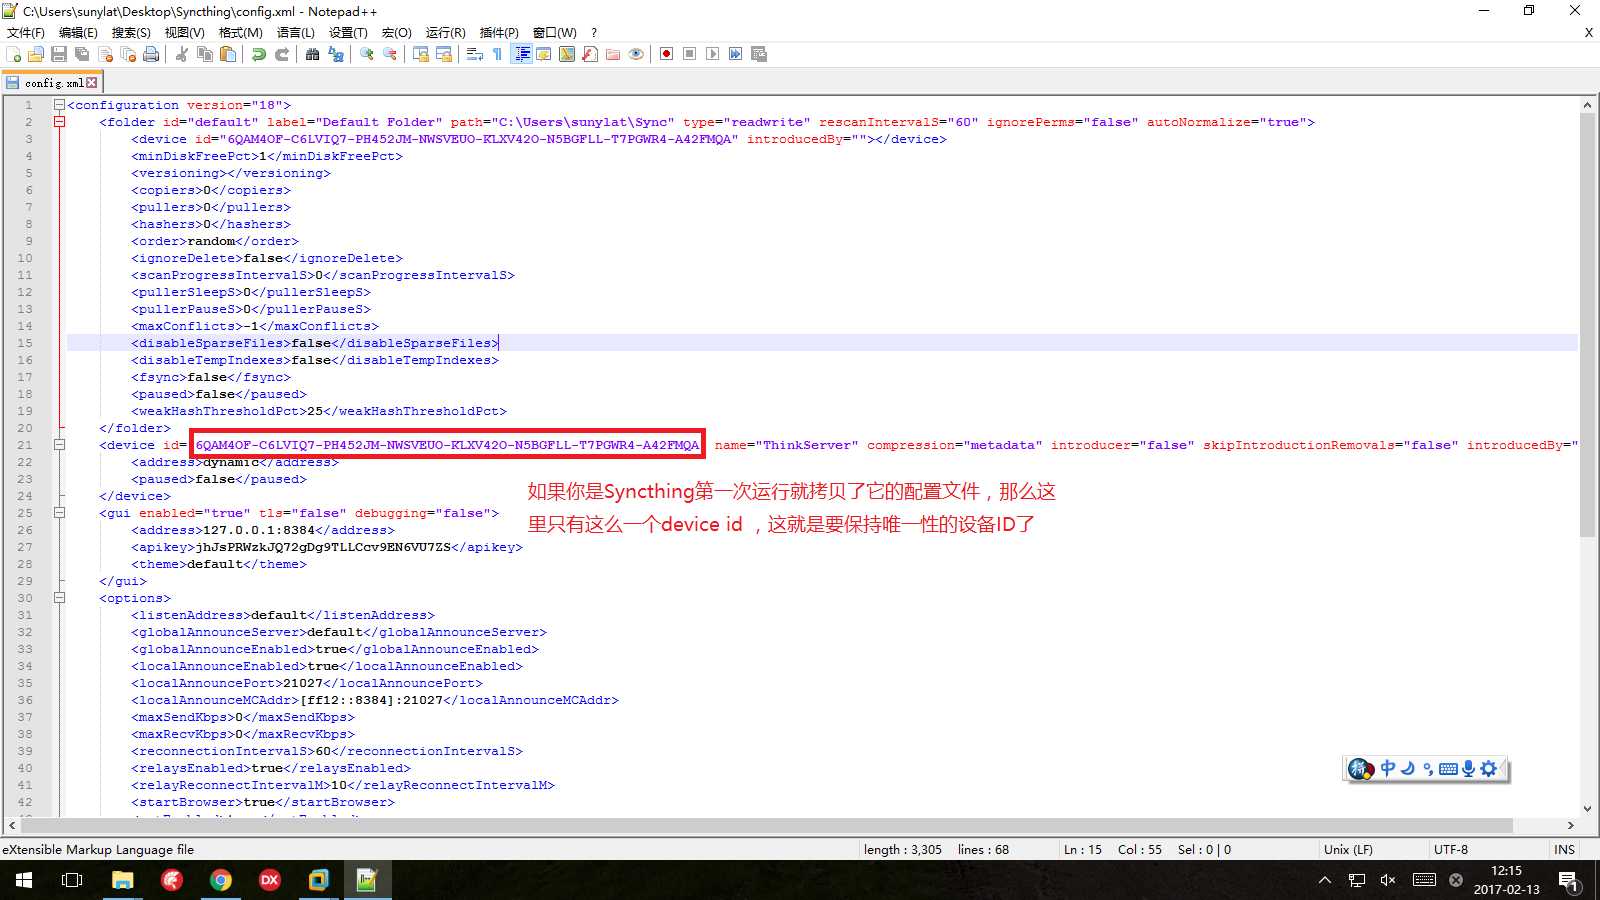The image size is (1600, 900).
Task: Click the Print toolbar icon
Action: point(151,54)
